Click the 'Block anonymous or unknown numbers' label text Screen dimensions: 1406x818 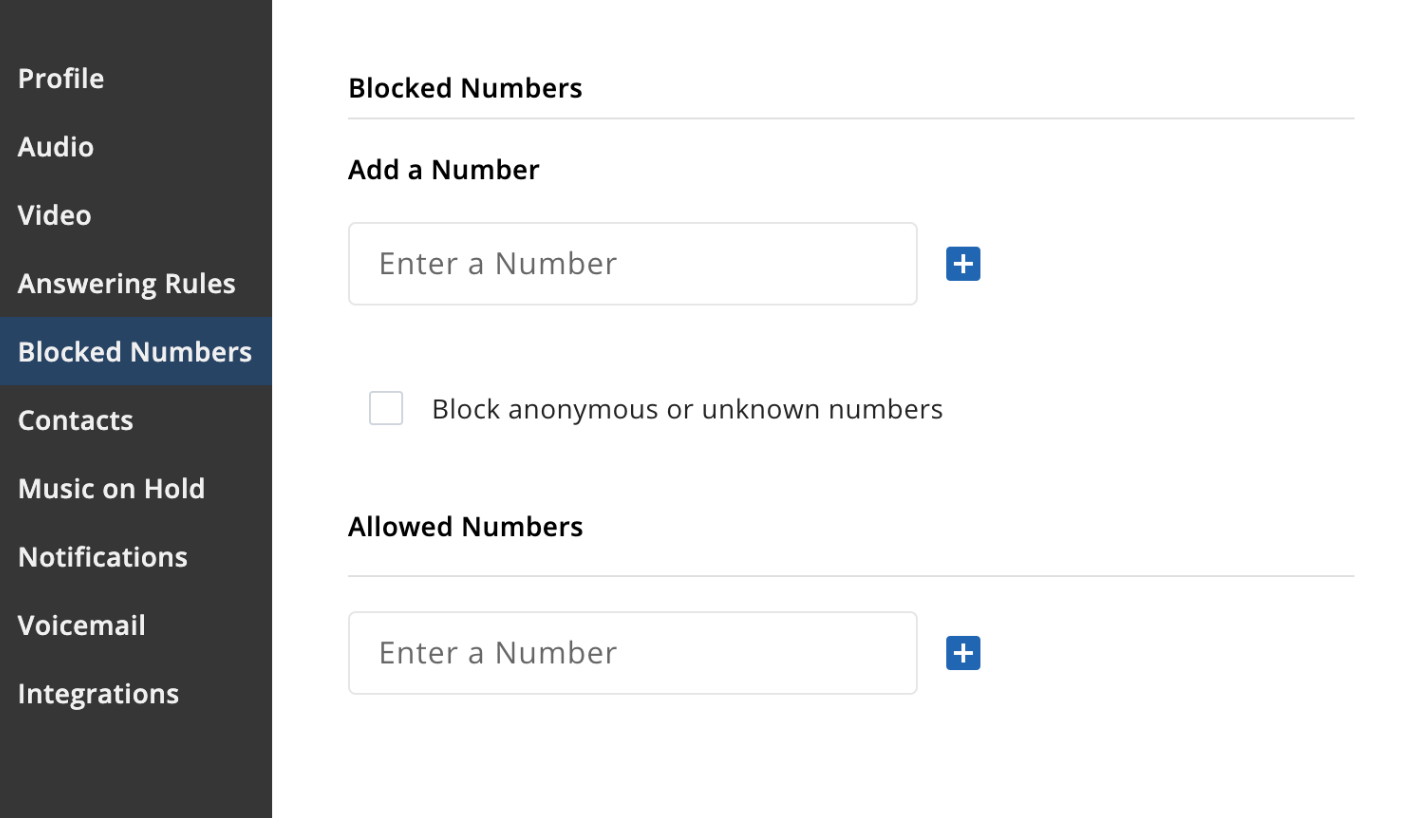(687, 409)
